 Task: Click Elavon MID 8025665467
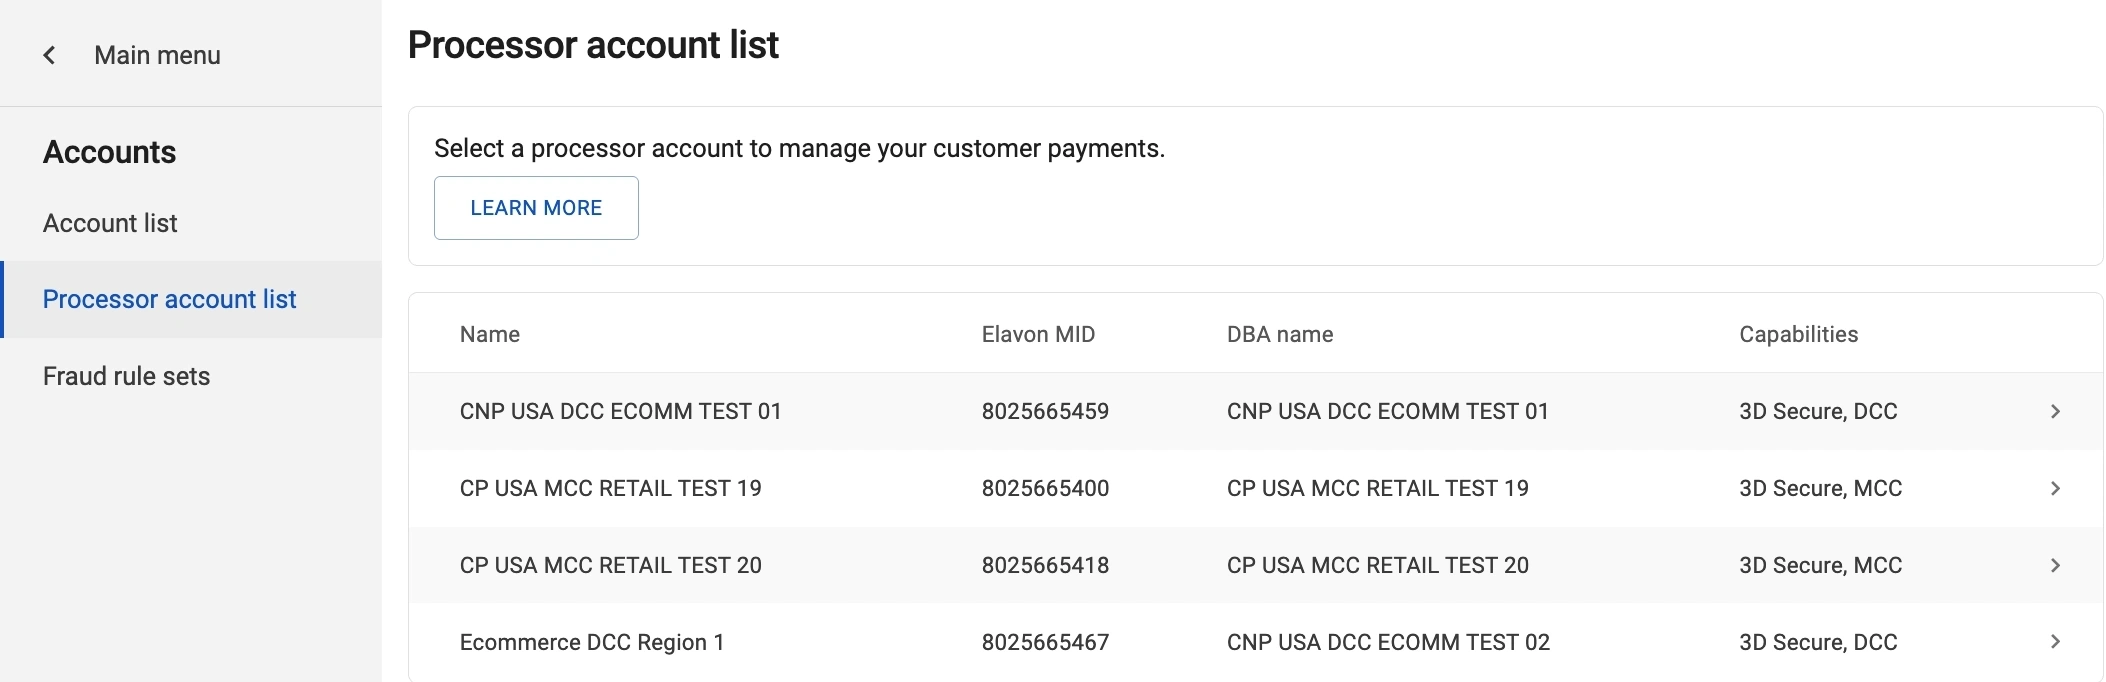coord(1045,642)
